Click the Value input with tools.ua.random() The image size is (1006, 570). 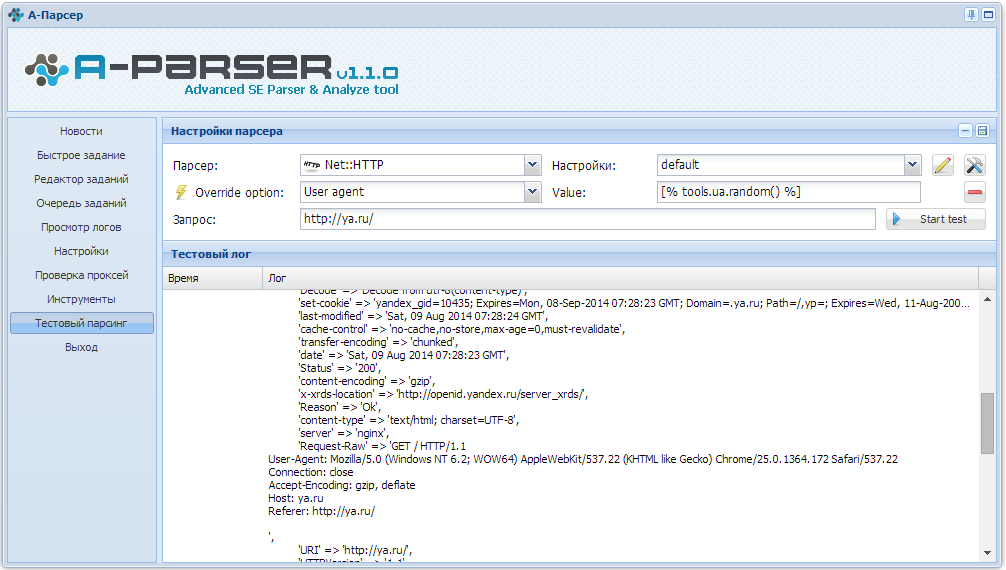789,192
